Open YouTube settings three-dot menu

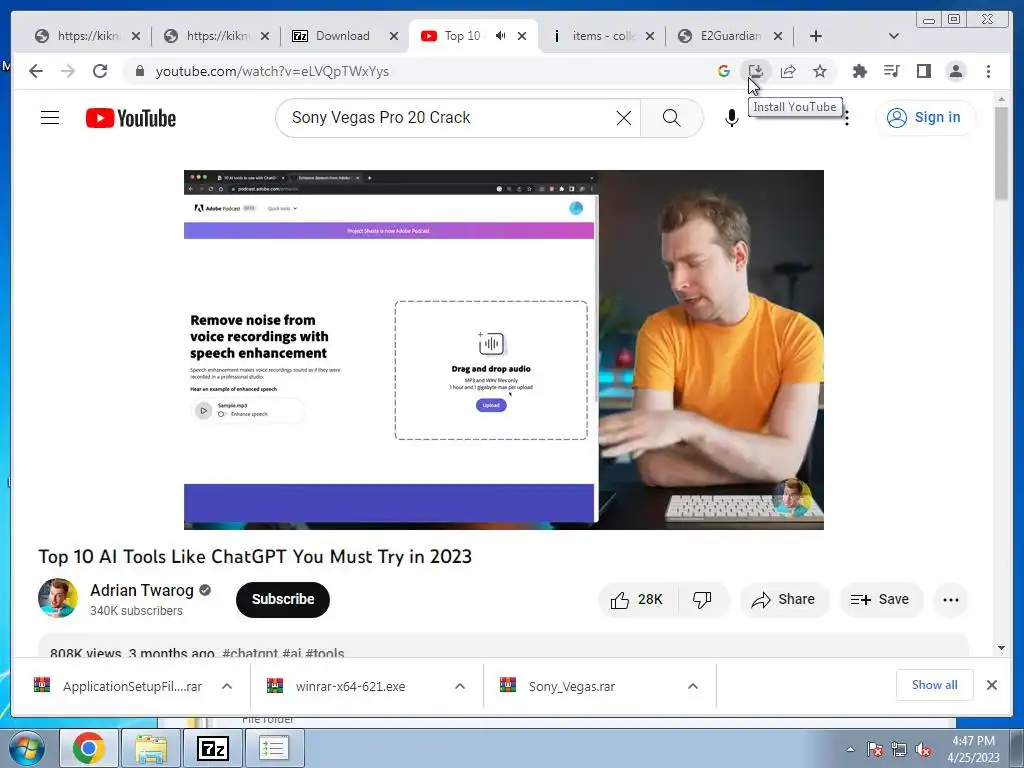tap(846, 118)
